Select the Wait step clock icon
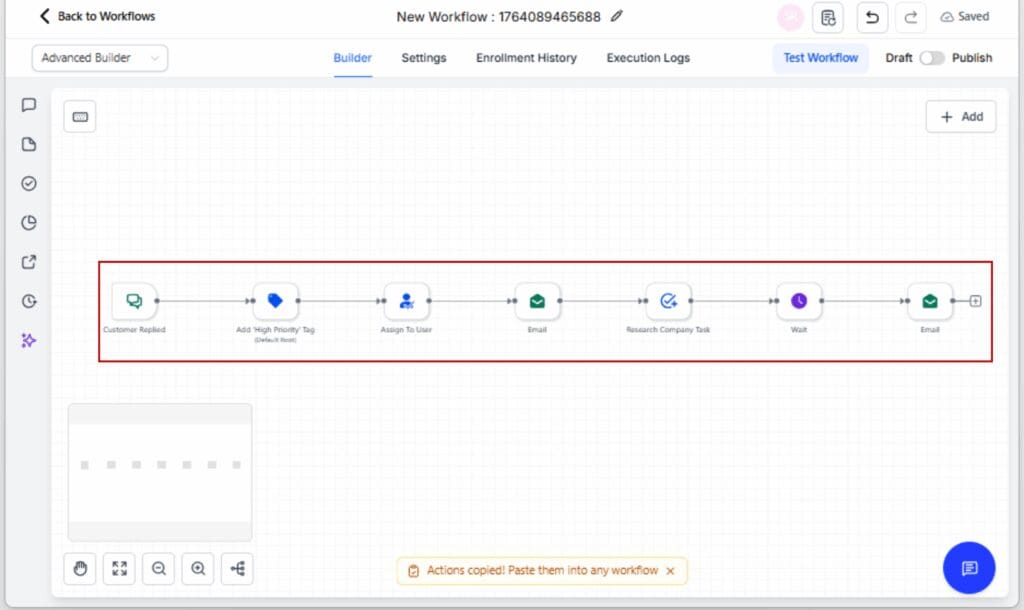The height and width of the screenshot is (610, 1024). [798, 300]
